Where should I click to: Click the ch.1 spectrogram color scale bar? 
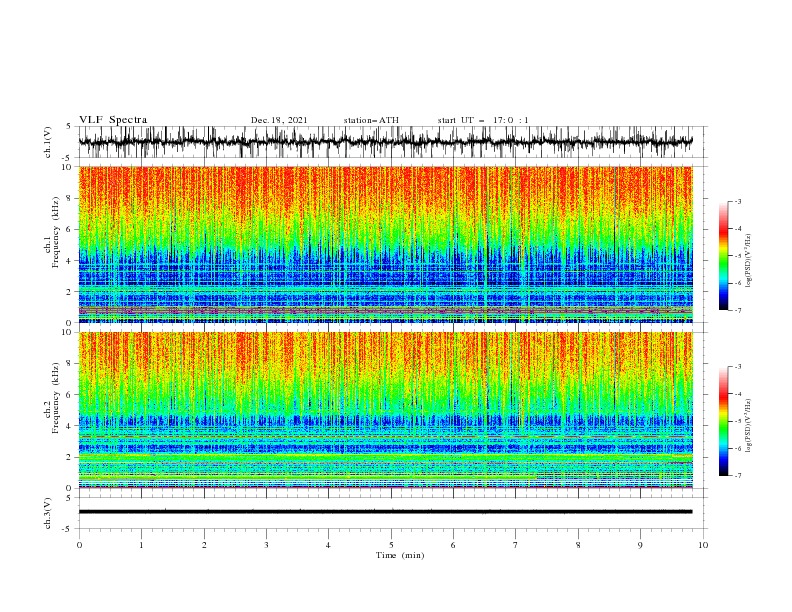tap(723, 256)
